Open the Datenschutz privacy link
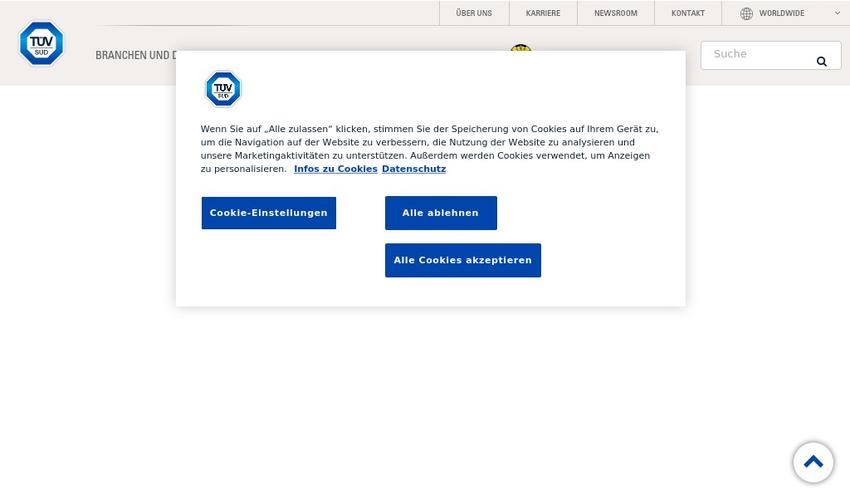The height and width of the screenshot is (500, 850). pos(413,169)
